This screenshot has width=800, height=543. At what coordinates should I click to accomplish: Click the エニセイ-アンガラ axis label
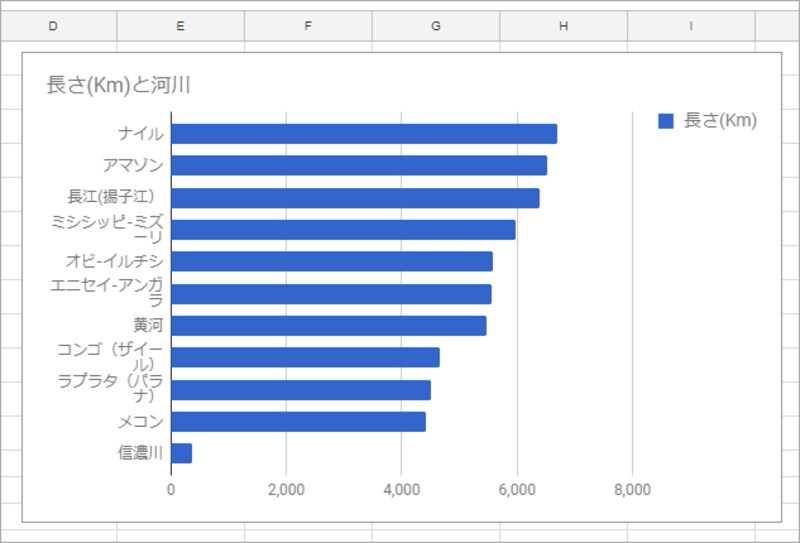(x=107, y=293)
